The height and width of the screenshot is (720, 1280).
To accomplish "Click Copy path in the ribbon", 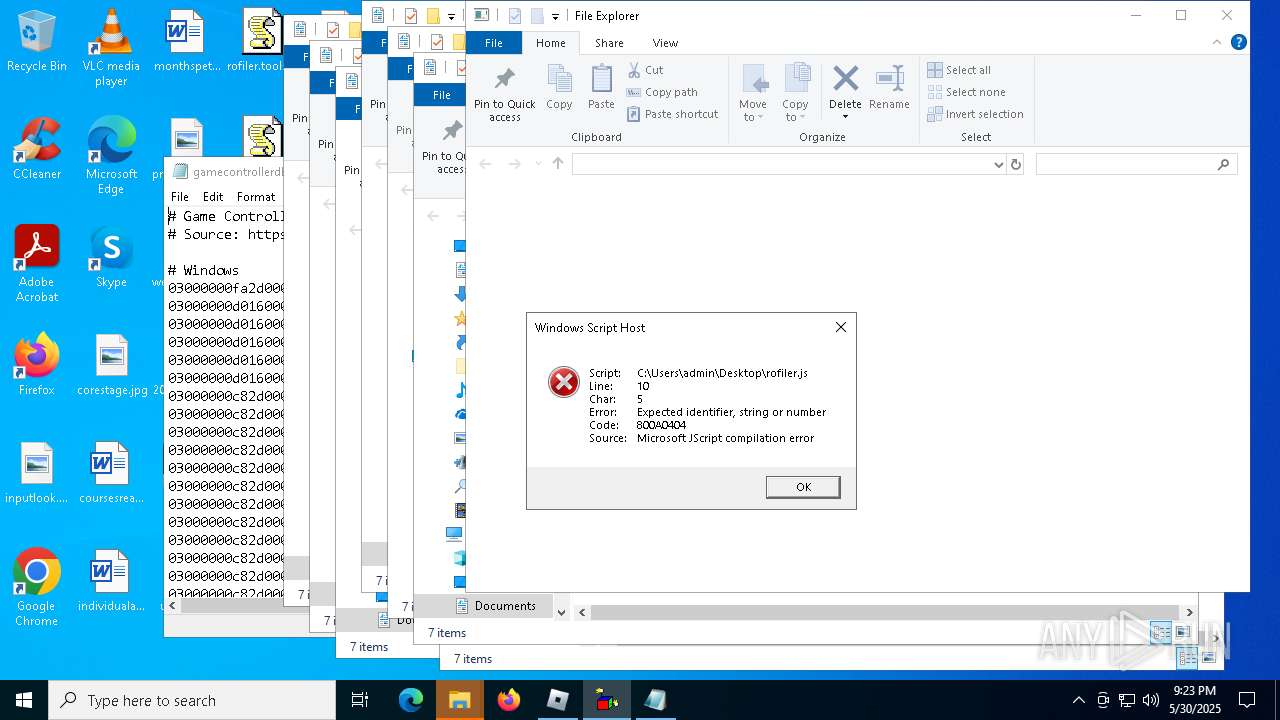I will [x=661, y=92].
